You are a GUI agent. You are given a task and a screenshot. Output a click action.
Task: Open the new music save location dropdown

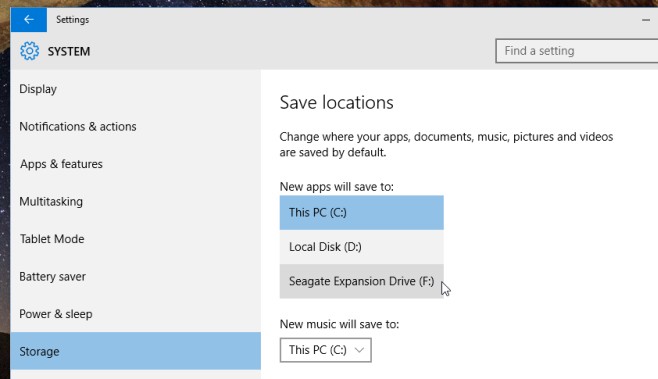click(326, 350)
